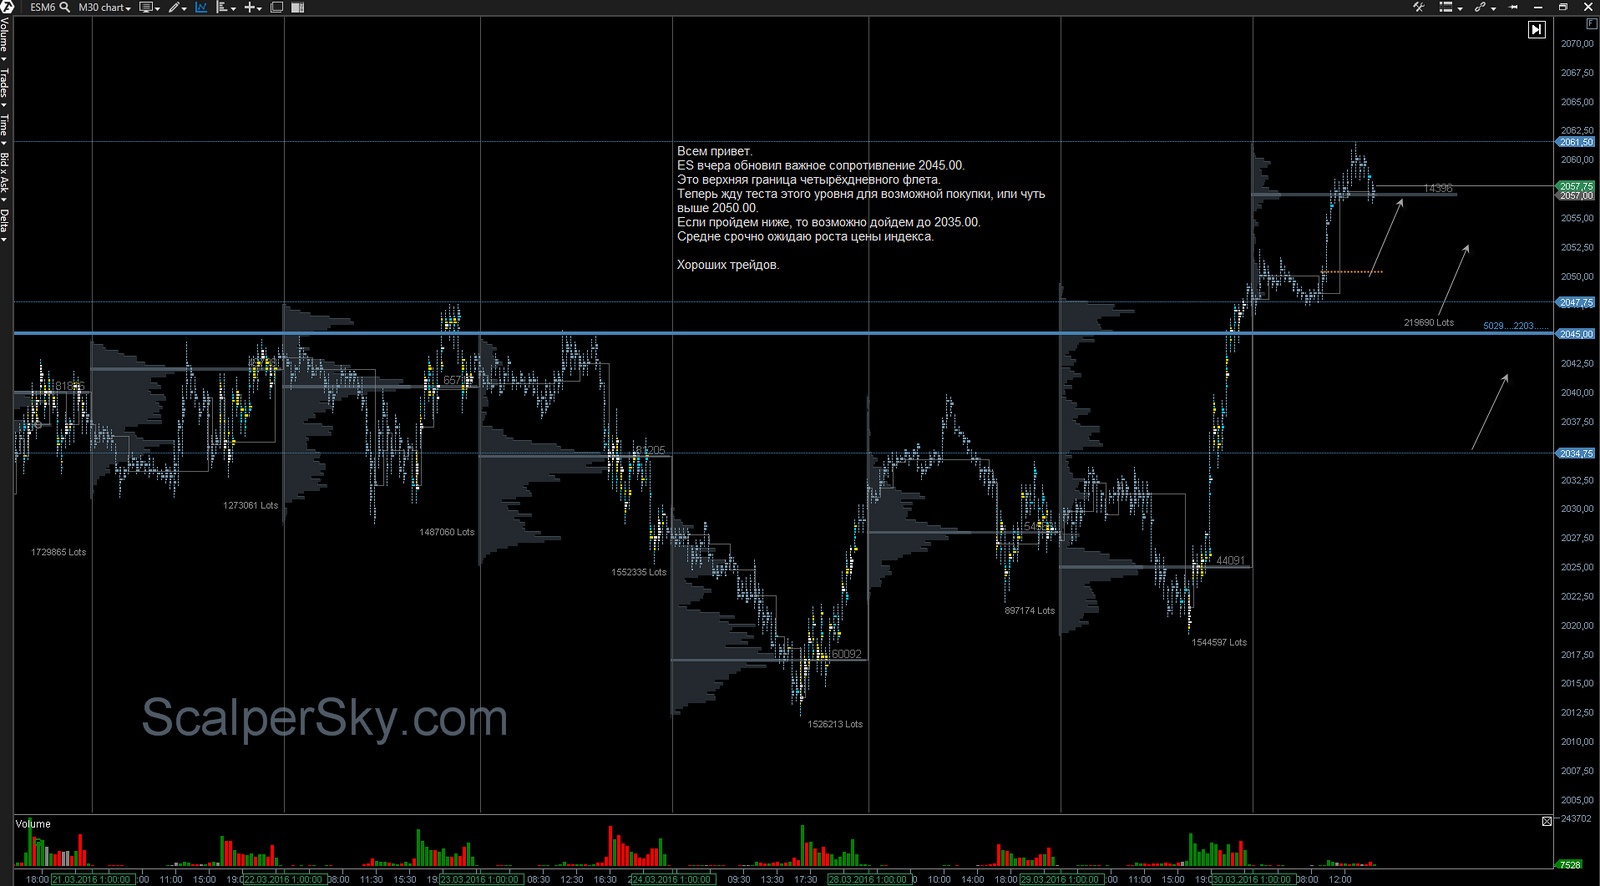Click the duplicate window icon
Image resolution: width=1600 pixels, height=886 pixels.
coord(277,7)
